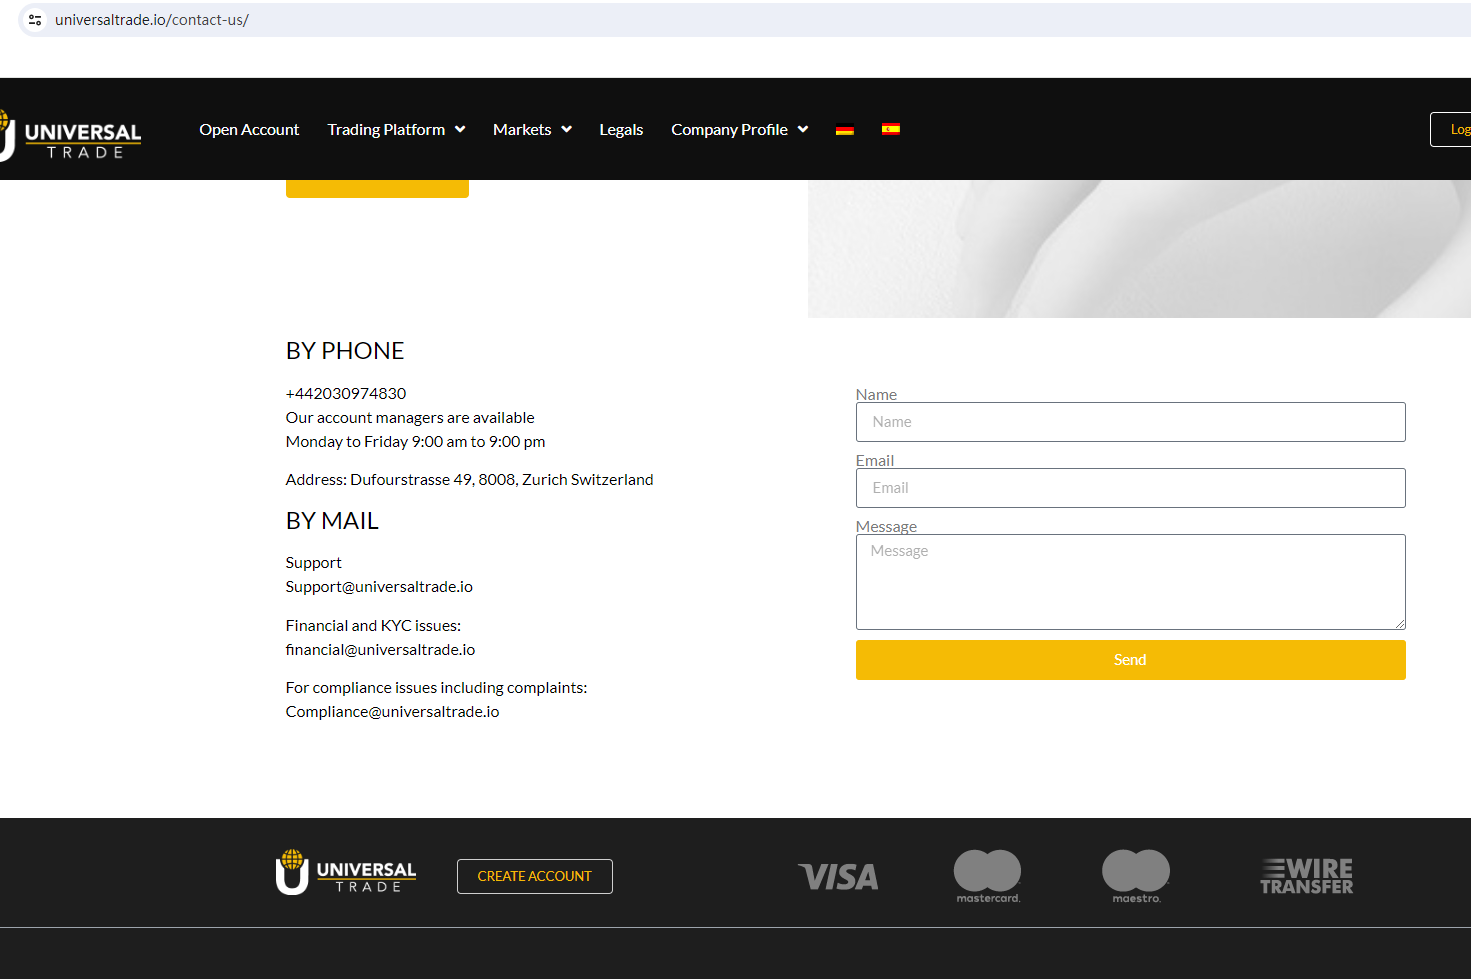Viewport: 1471px width, 979px height.
Task: Expand the Company Profile dropdown arrow
Action: pyautogui.click(x=803, y=129)
